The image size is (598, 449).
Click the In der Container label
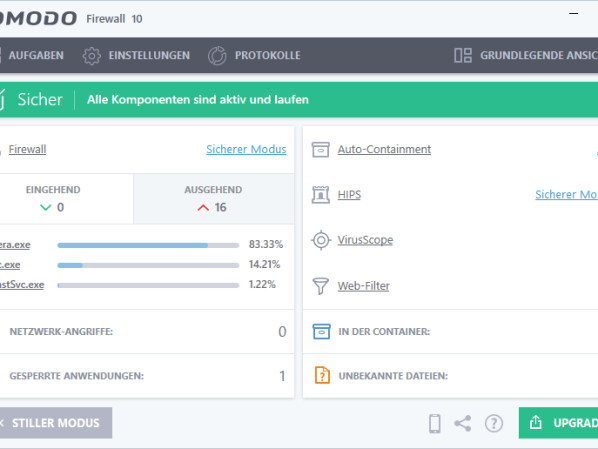click(x=384, y=332)
